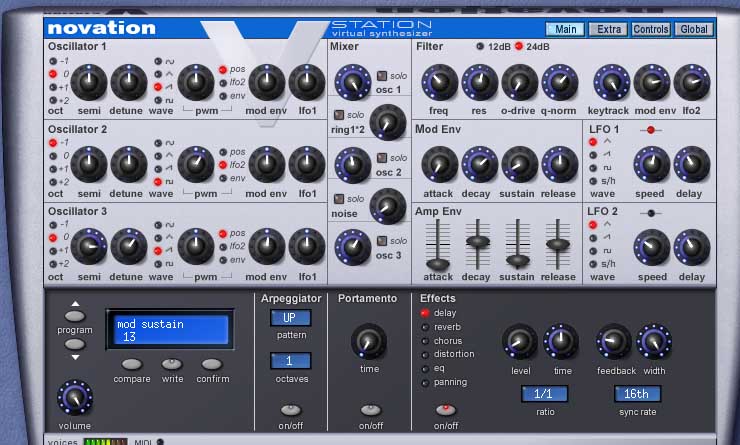Click the Mixer noise level knob
Screen dimensions: 740x445
pyautogui.click(x=388, y=206)
